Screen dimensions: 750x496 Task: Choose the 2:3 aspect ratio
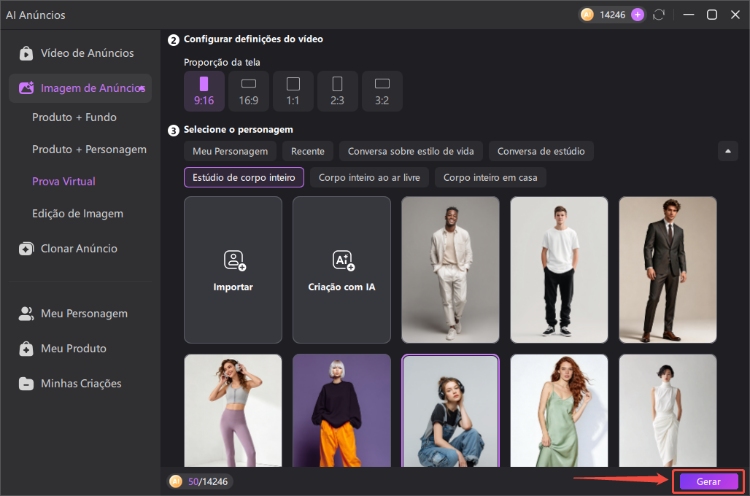[338, 91]
